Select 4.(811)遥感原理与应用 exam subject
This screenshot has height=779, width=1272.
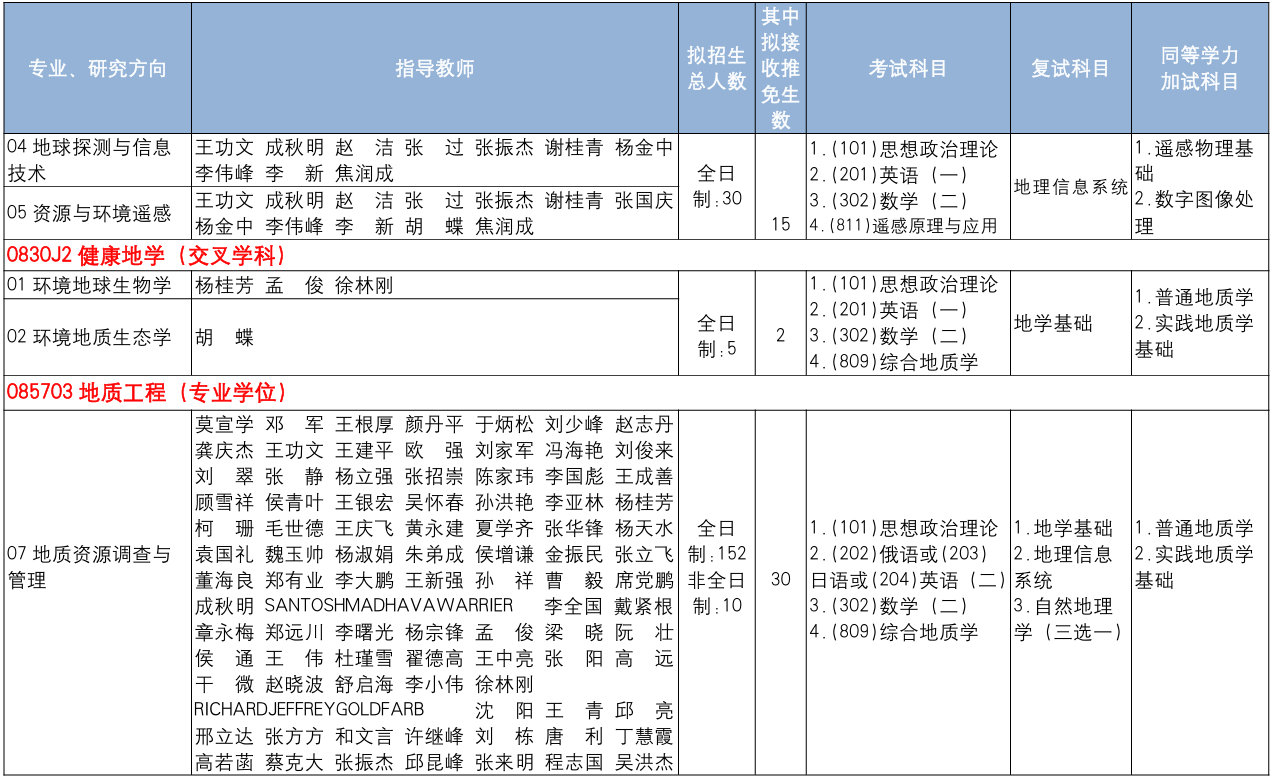pos(904,226)
